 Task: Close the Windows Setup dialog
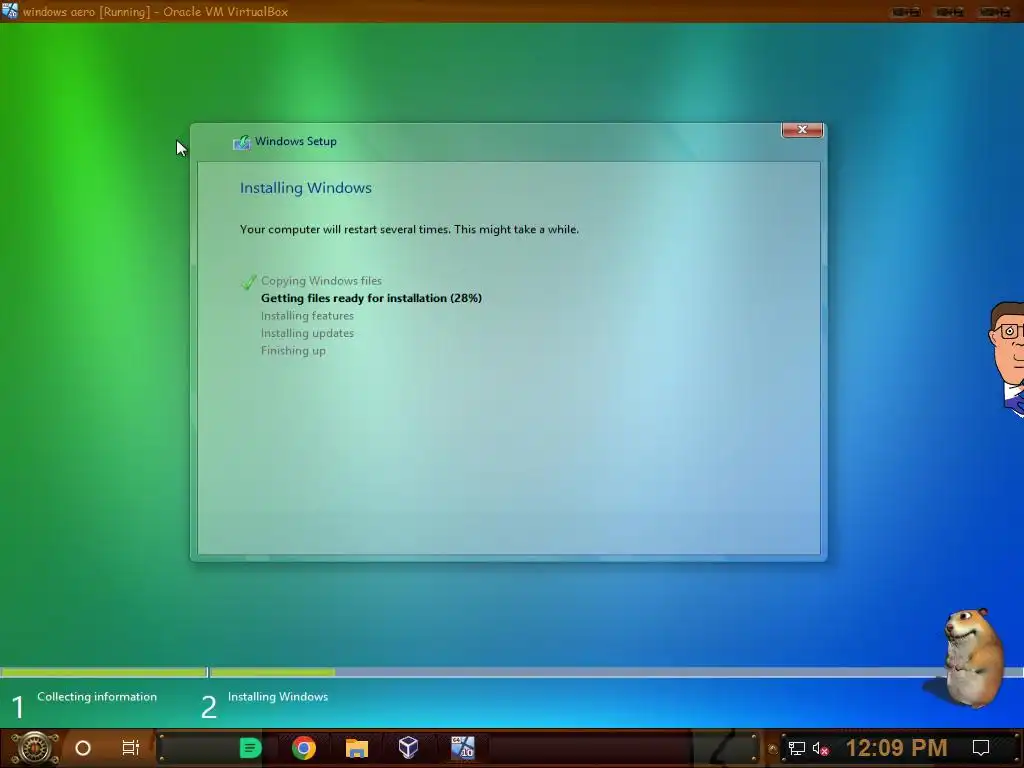coord(803,130)
